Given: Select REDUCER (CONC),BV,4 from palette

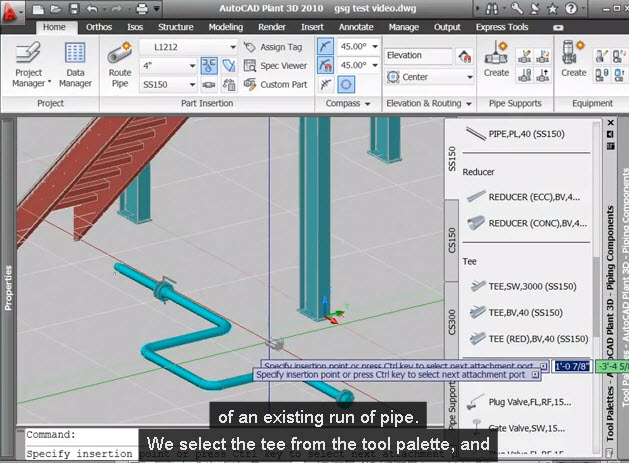Looking at the screenshot, I should (x=526, y=223).
